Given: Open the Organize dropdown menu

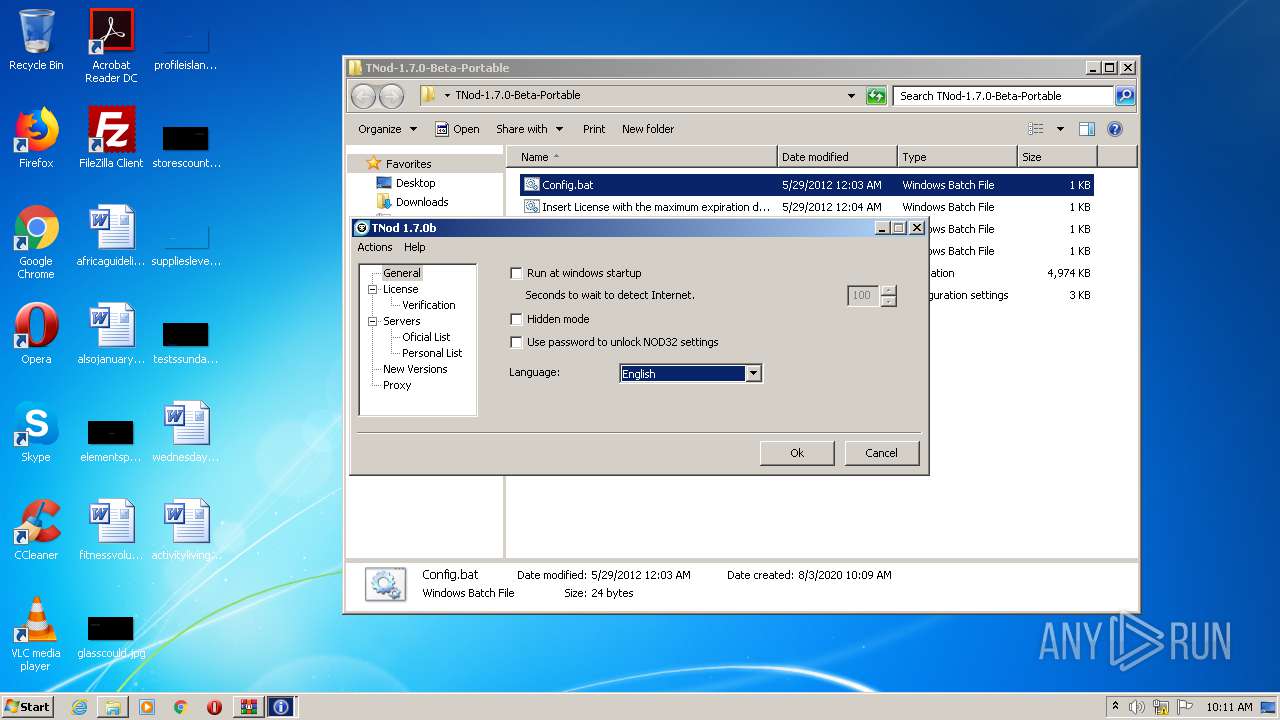Looking at the screenshot, I should pos(387,129).
